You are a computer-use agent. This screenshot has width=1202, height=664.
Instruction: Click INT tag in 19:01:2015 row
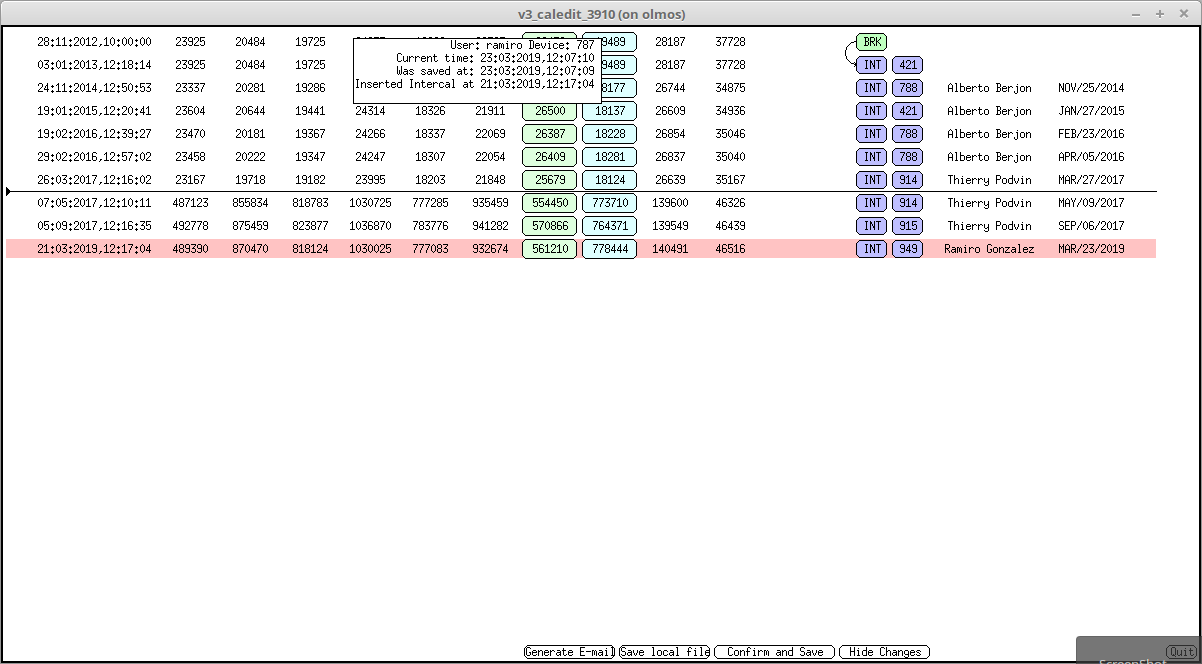point(872,111)
